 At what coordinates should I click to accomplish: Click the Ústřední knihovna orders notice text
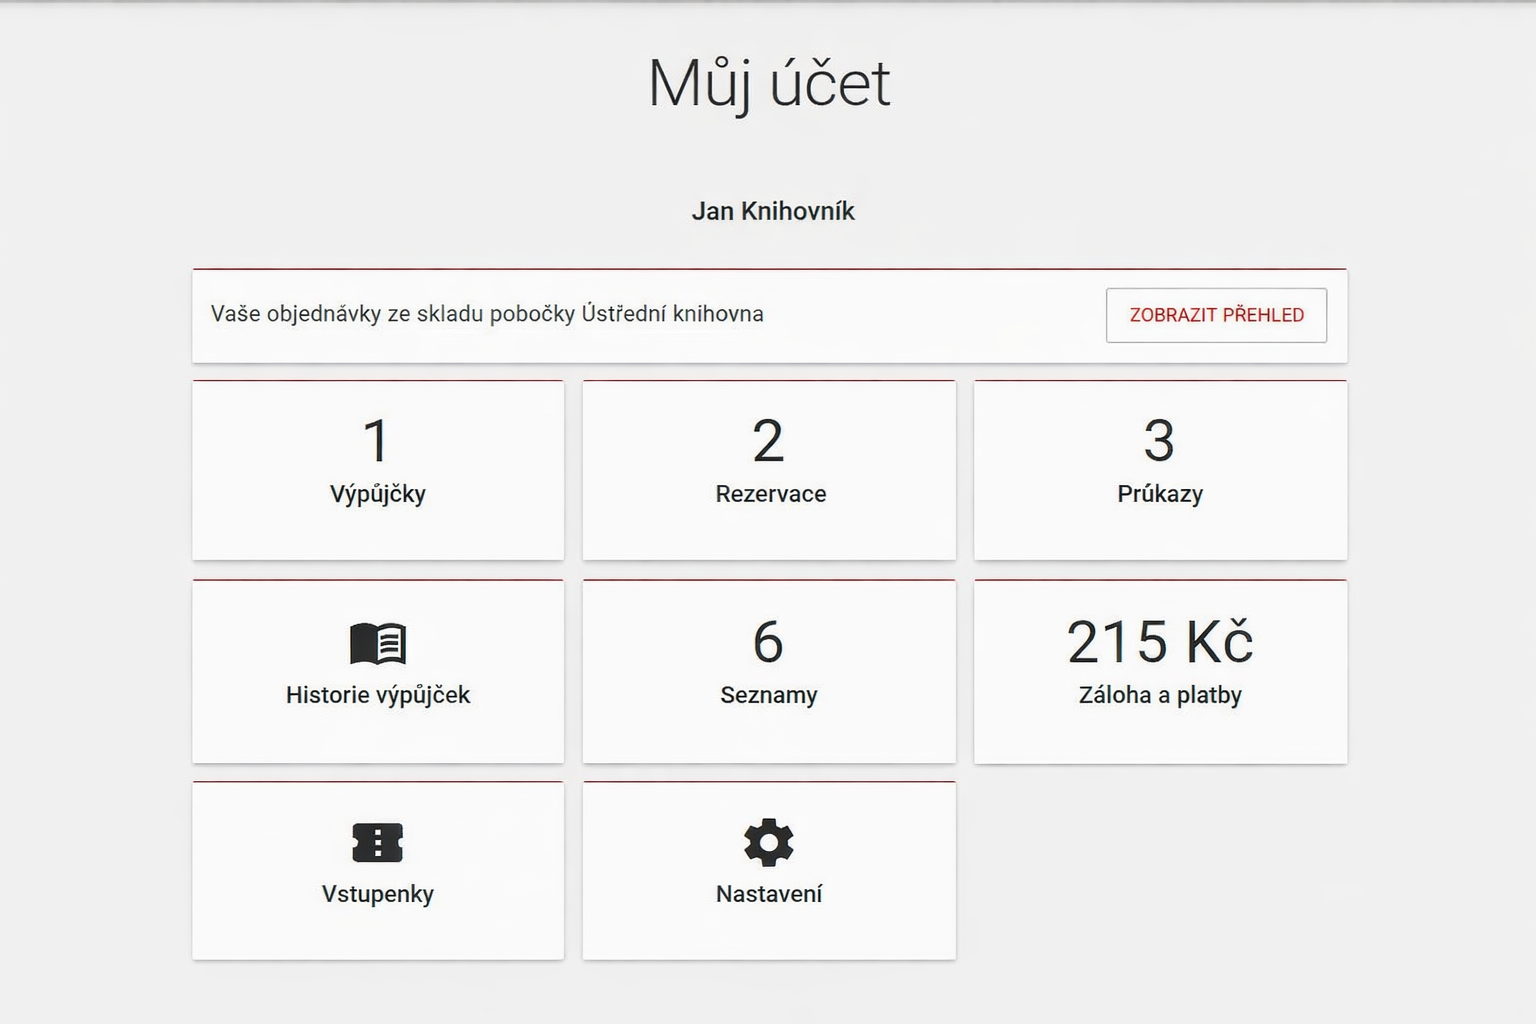coord(487,314)
